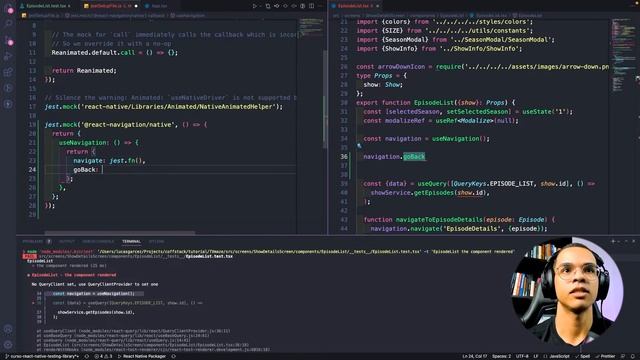
Task: Click the git branch name in status bar
Action: pyautogui.click(x=42, y=356)
